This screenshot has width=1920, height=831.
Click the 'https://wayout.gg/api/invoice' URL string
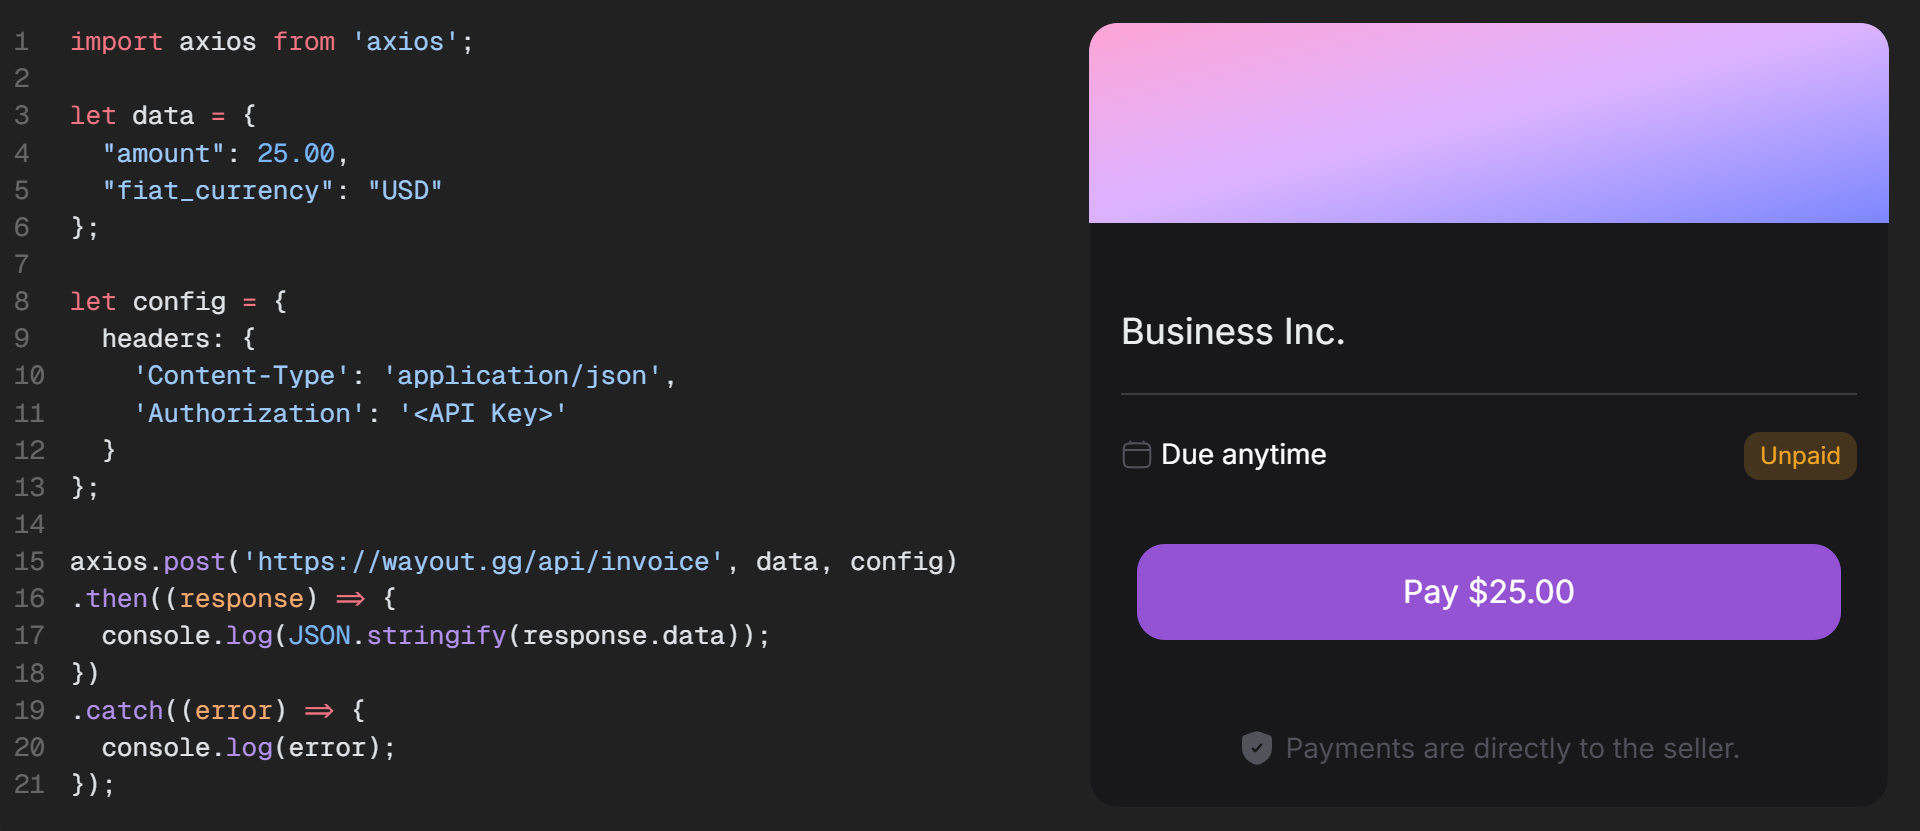pos(483,562)
